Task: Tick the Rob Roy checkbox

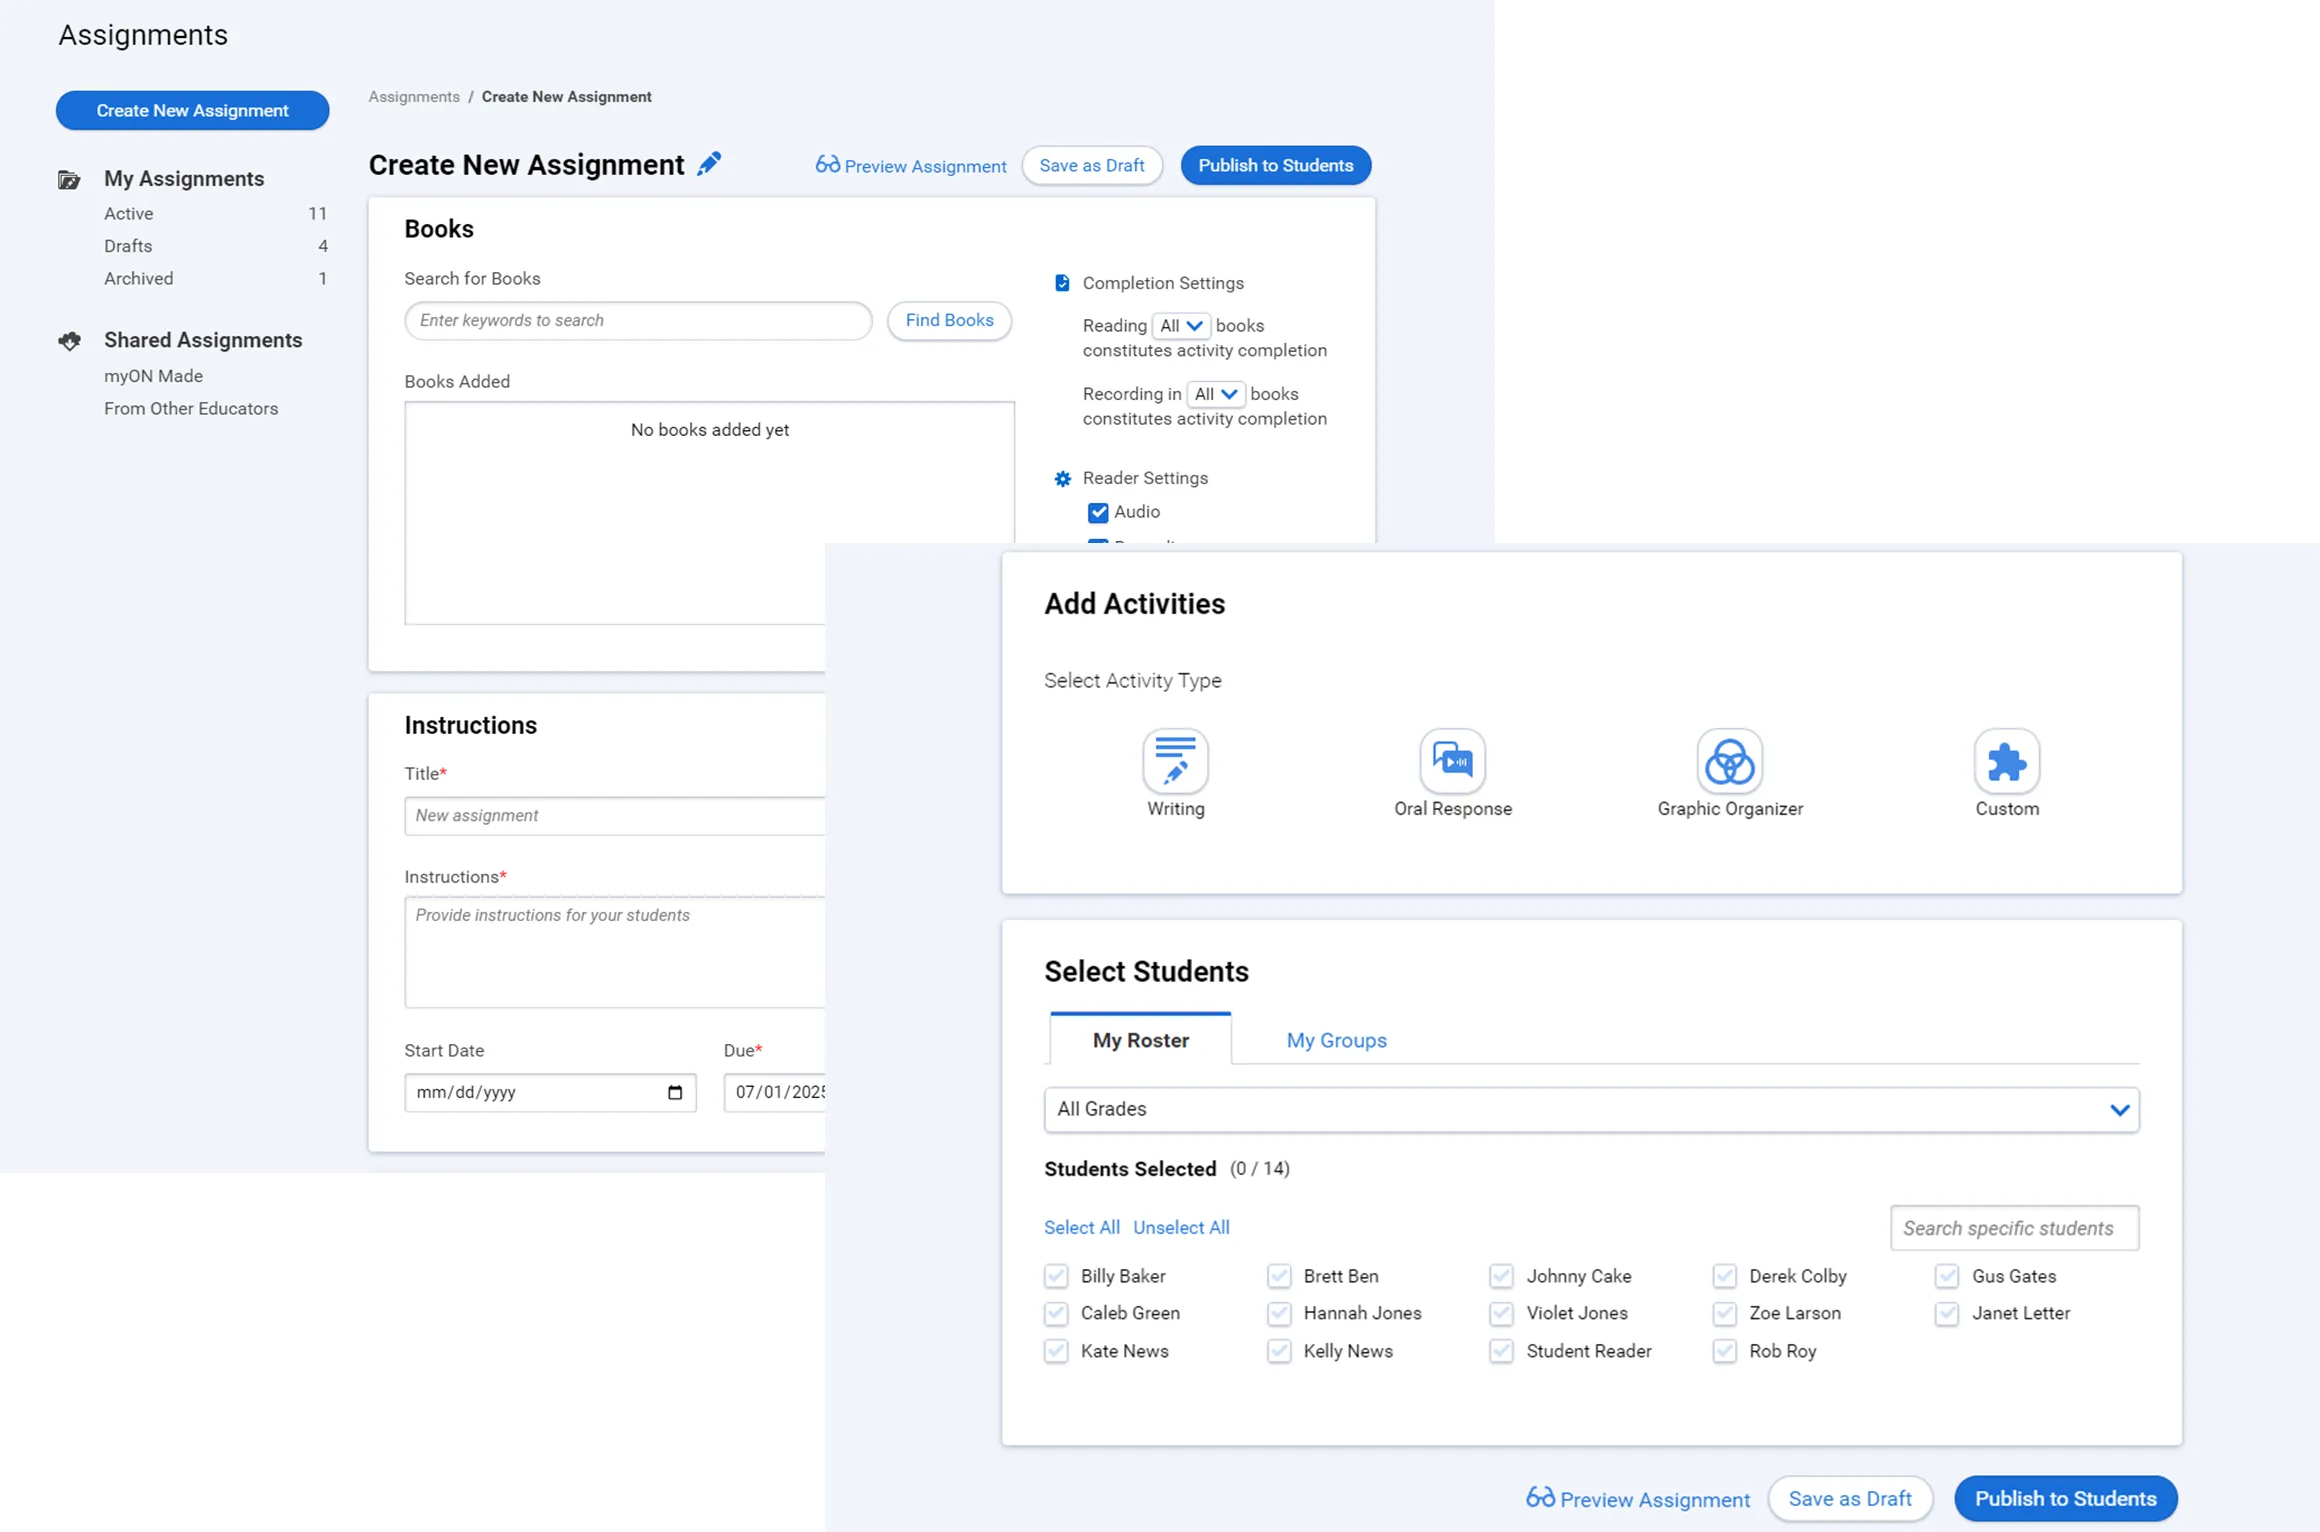Action: (x=1724, y=1351)
